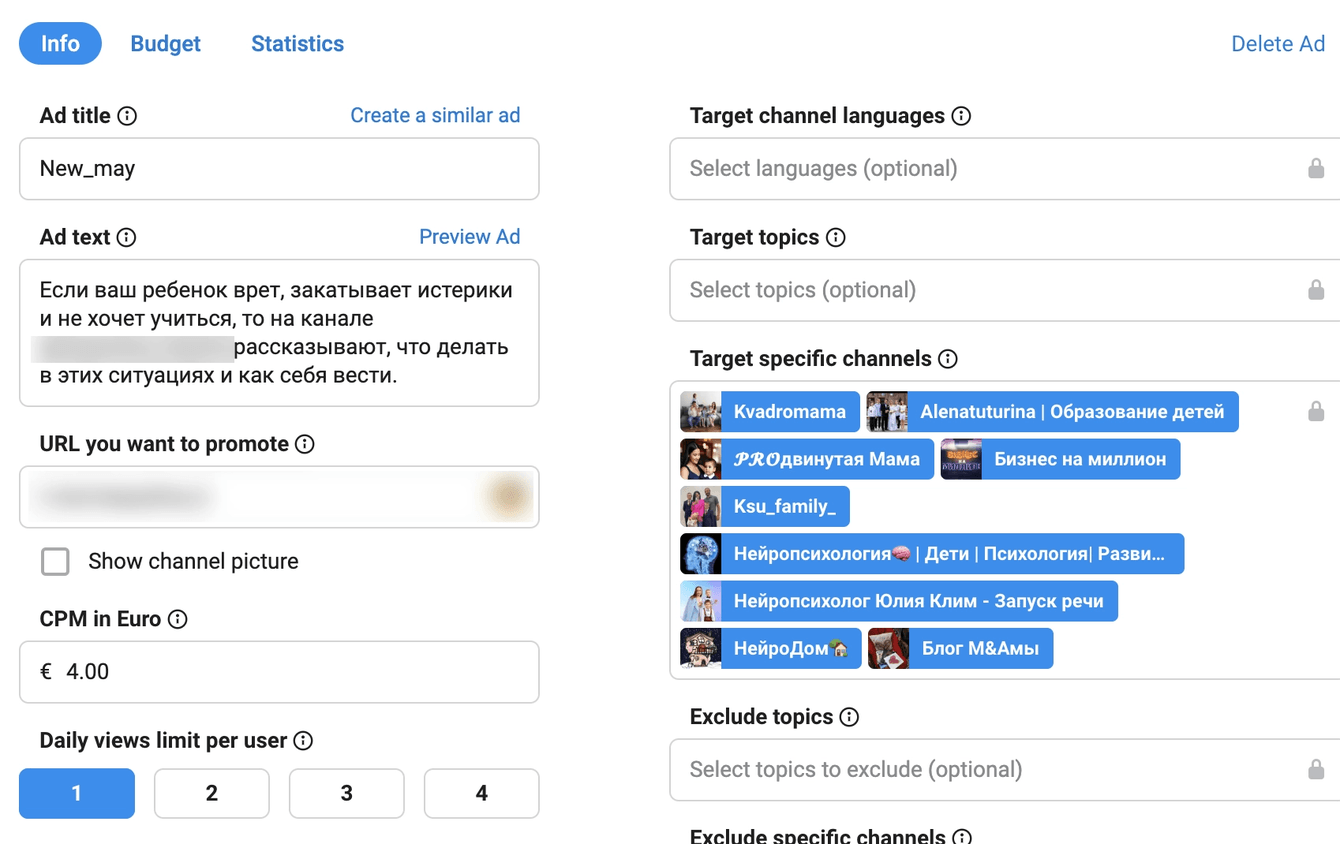Click info icon for Daily views limit
The height and width of the screenshot is (844, 1340).
click(x=303, y=741)
